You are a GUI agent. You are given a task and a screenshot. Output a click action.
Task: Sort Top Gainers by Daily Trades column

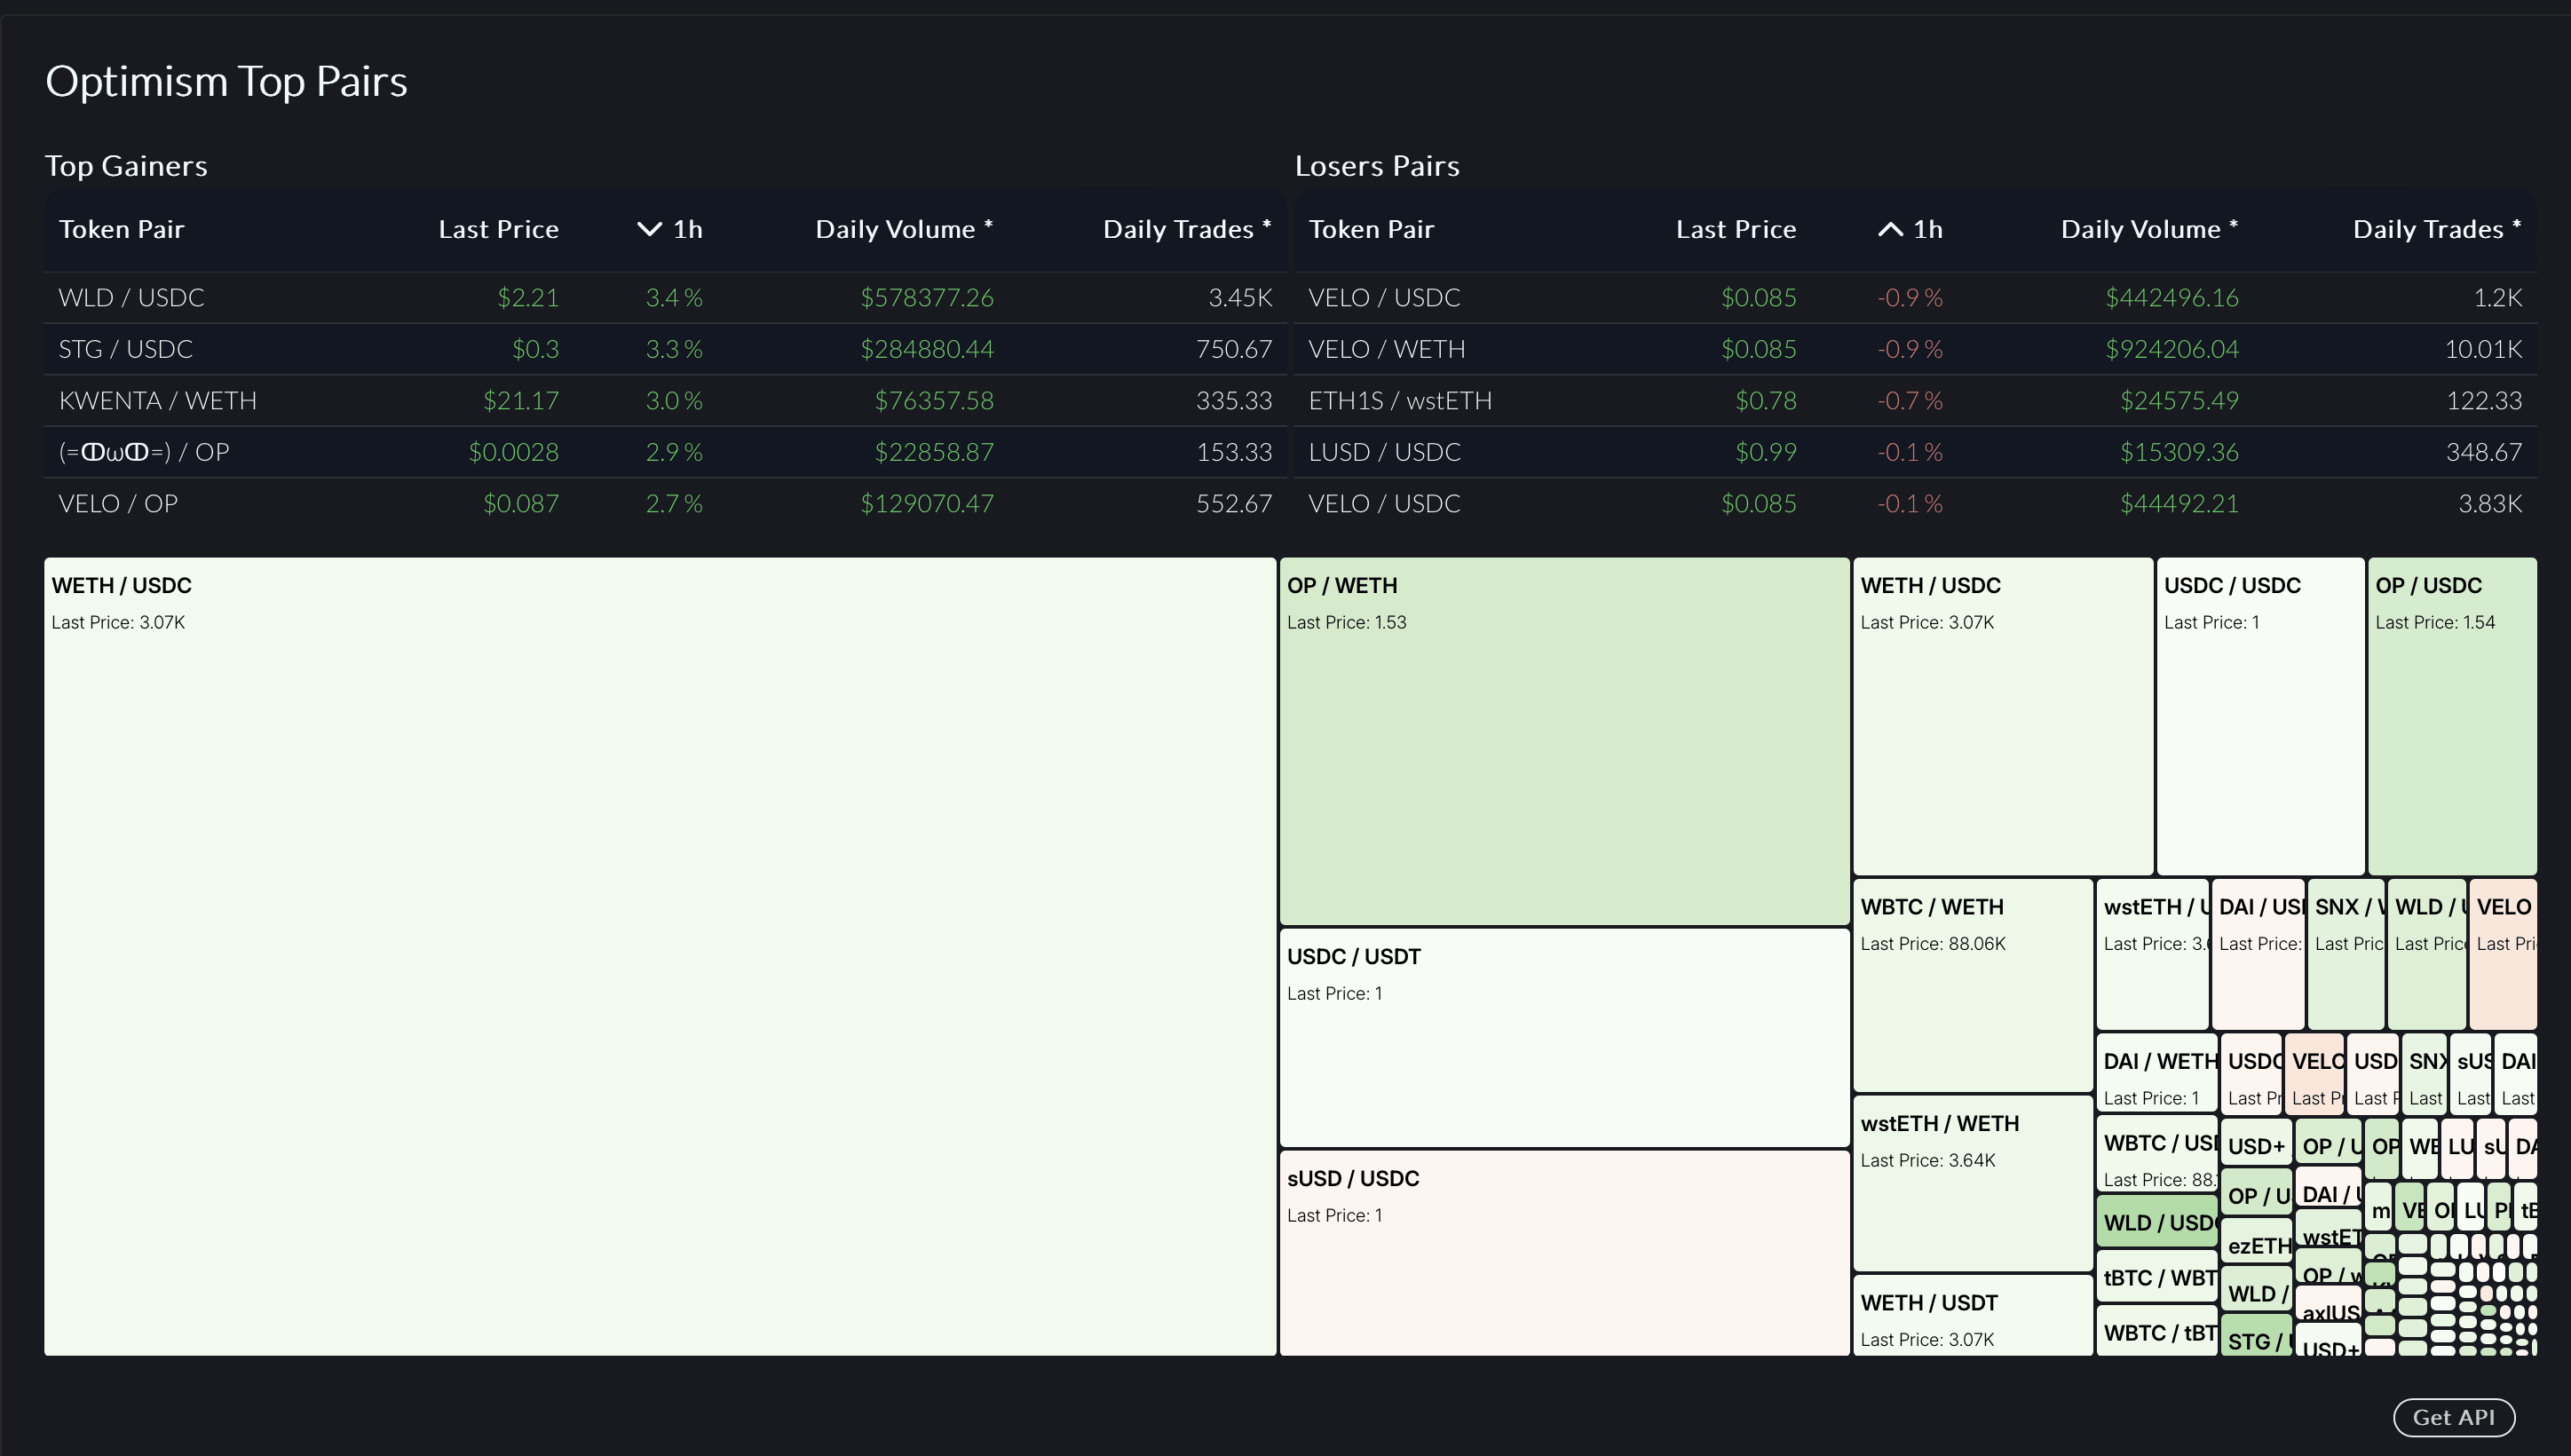coord(1186,229)
